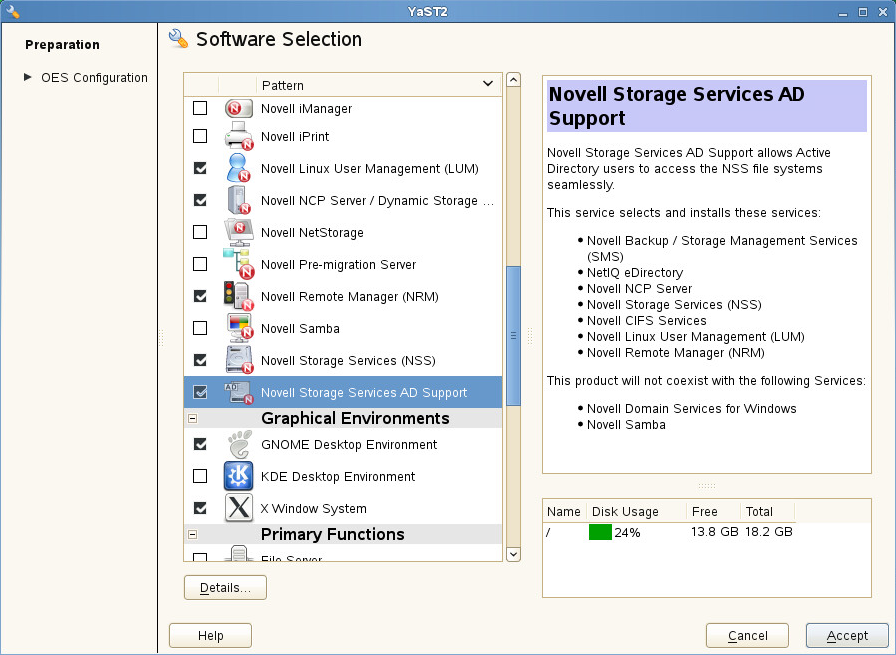896x655 pixels.
Task: Click the pattern list scrollbar down arrow
Action: 513,554
